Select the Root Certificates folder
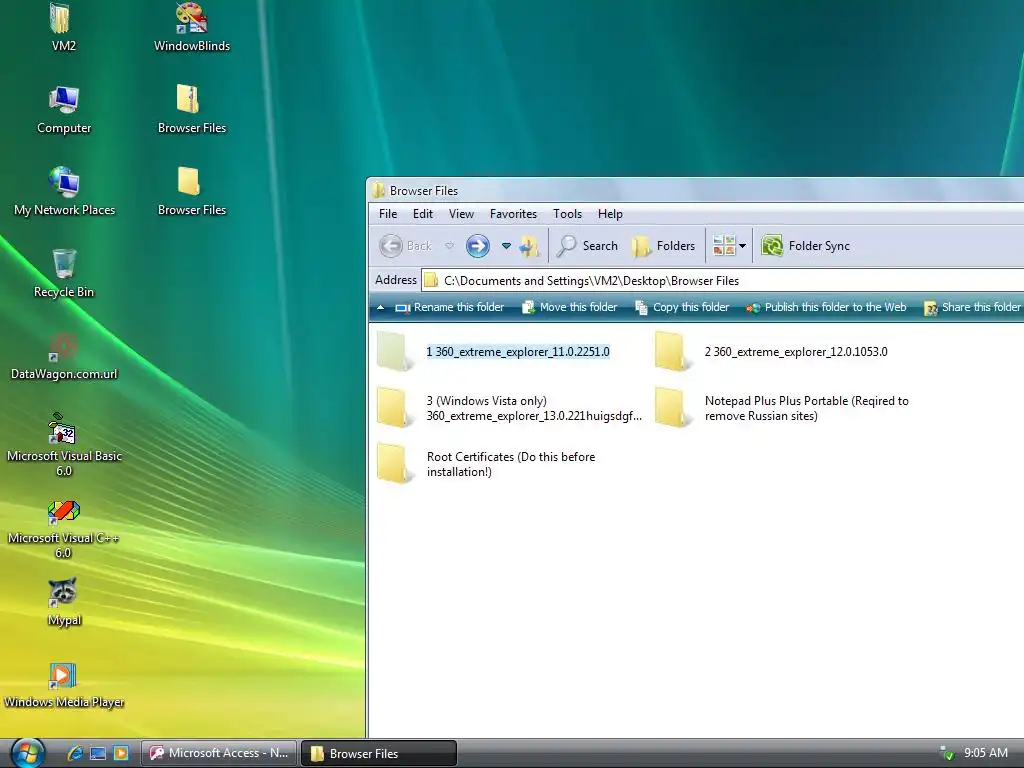1024x768 pixels. coord(487,464)
